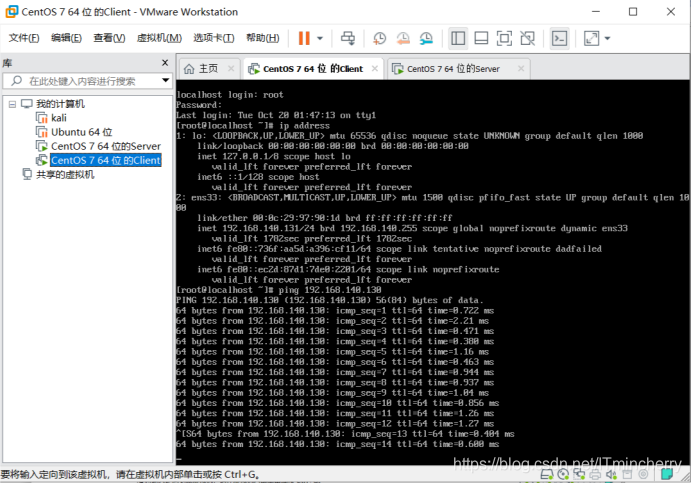This screenshot has width=692, height=483.
Task: Open the snapshot manager
Action: pyautogui.click(x=426, y=38)
